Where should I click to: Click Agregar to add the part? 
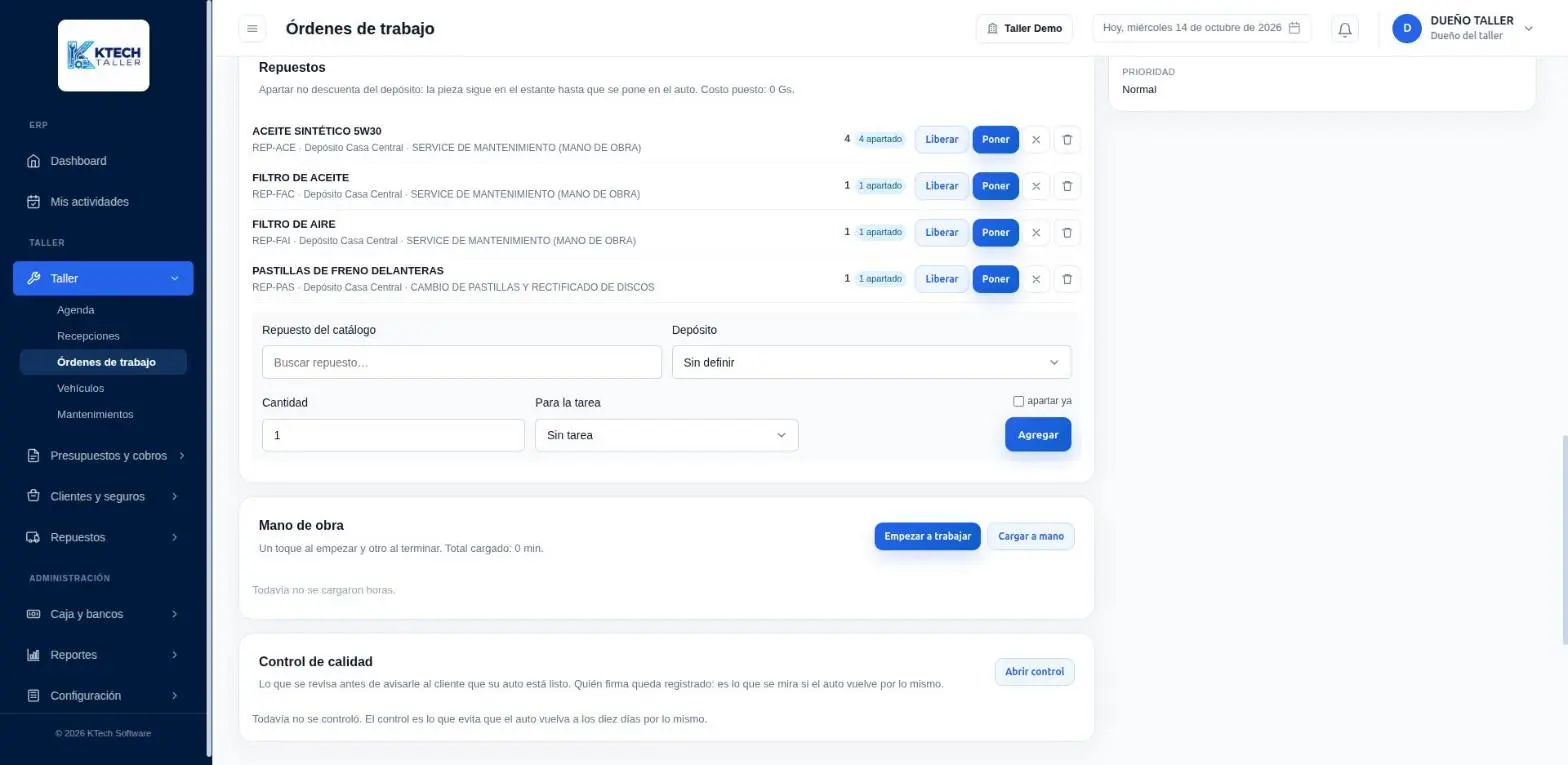[x=1038, y=435]
